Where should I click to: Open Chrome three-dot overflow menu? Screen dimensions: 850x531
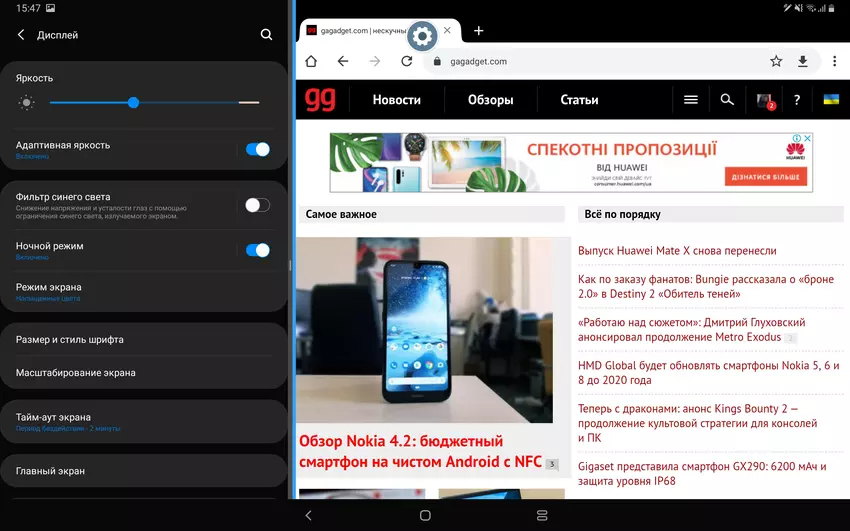(835, 61)
